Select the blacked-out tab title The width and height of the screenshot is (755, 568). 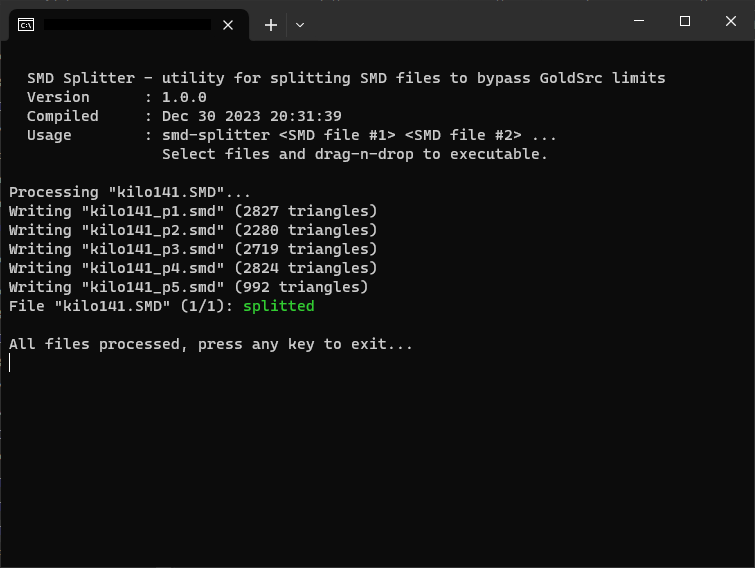(127, 25)
